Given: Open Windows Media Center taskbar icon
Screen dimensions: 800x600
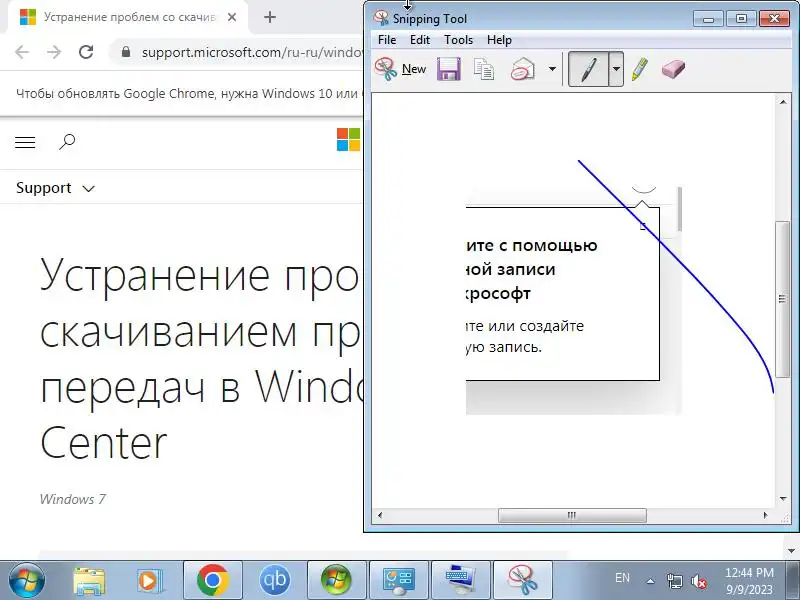Looking at the screenshot, I should pyautogui.click(x=336, y=581).
